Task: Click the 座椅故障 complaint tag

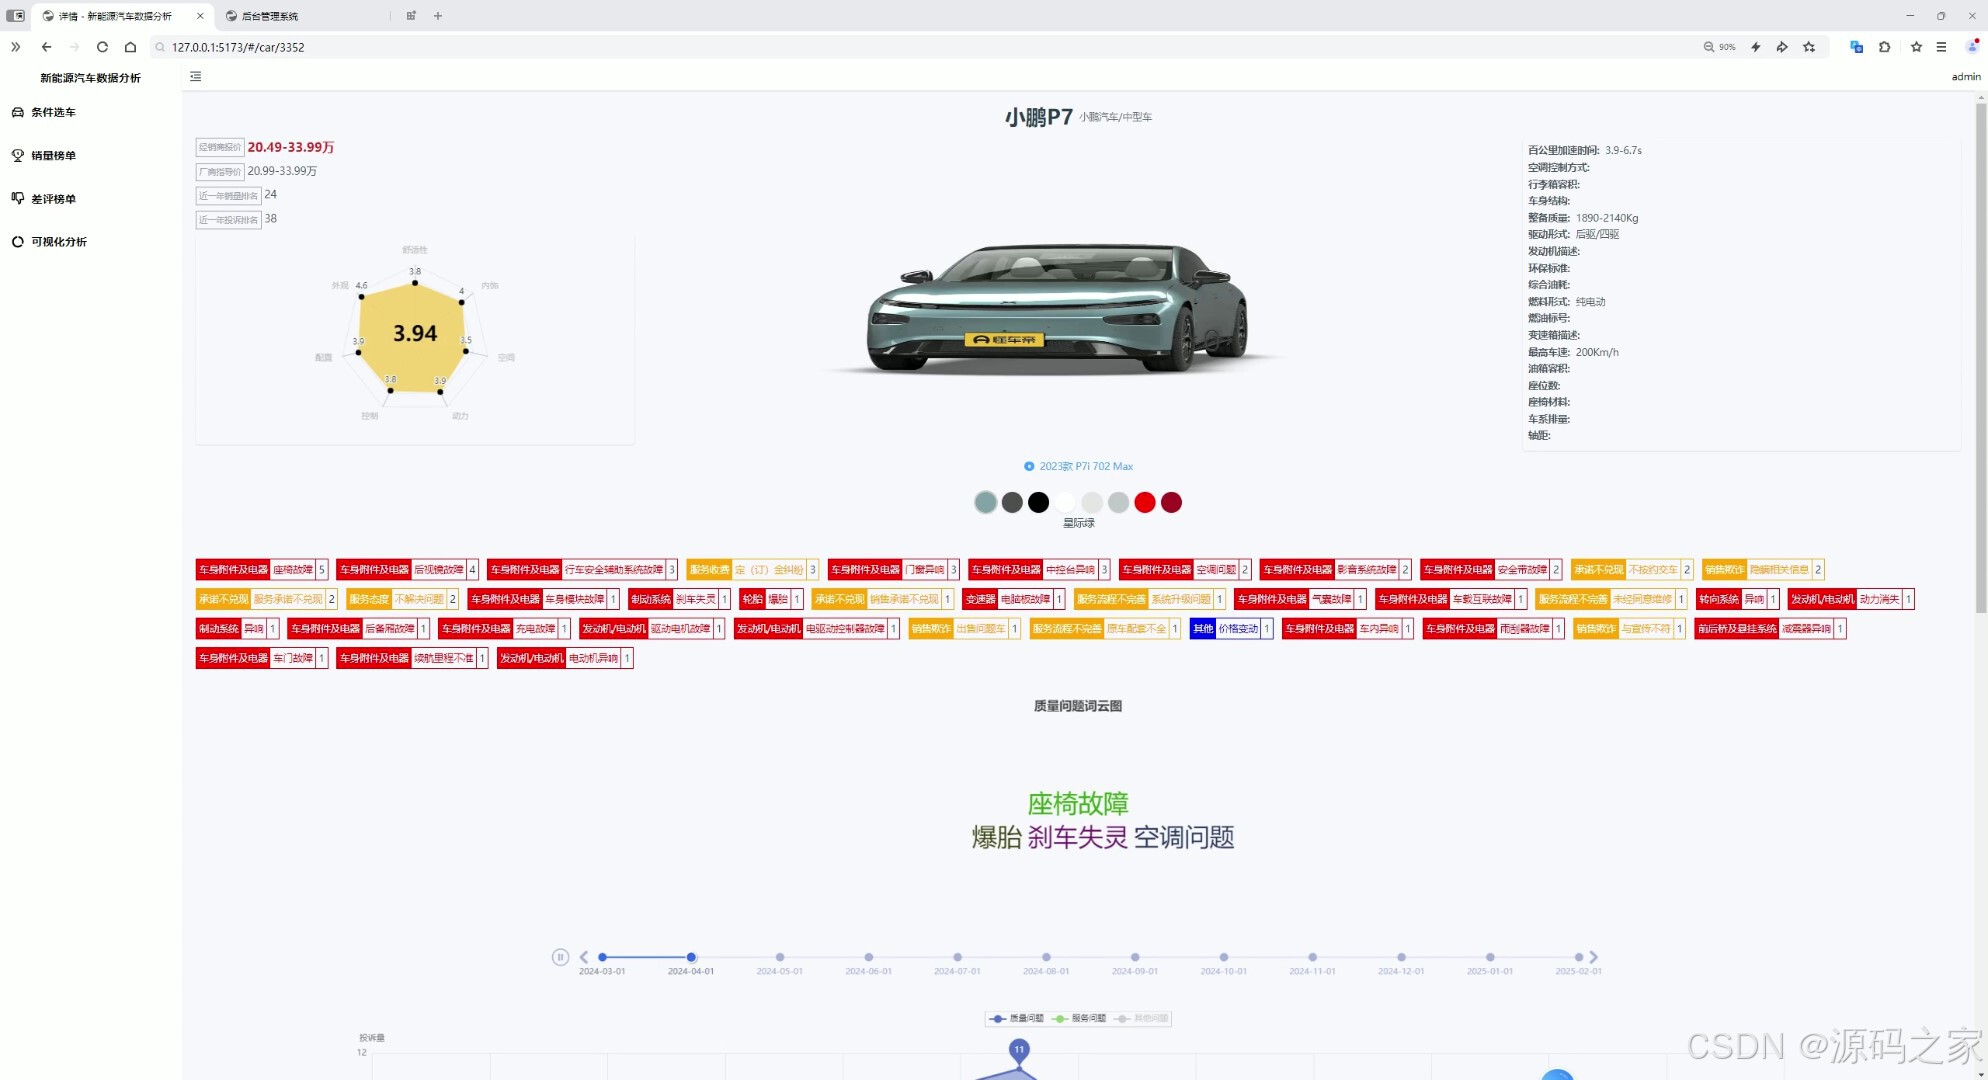Action: pos(292,569)
